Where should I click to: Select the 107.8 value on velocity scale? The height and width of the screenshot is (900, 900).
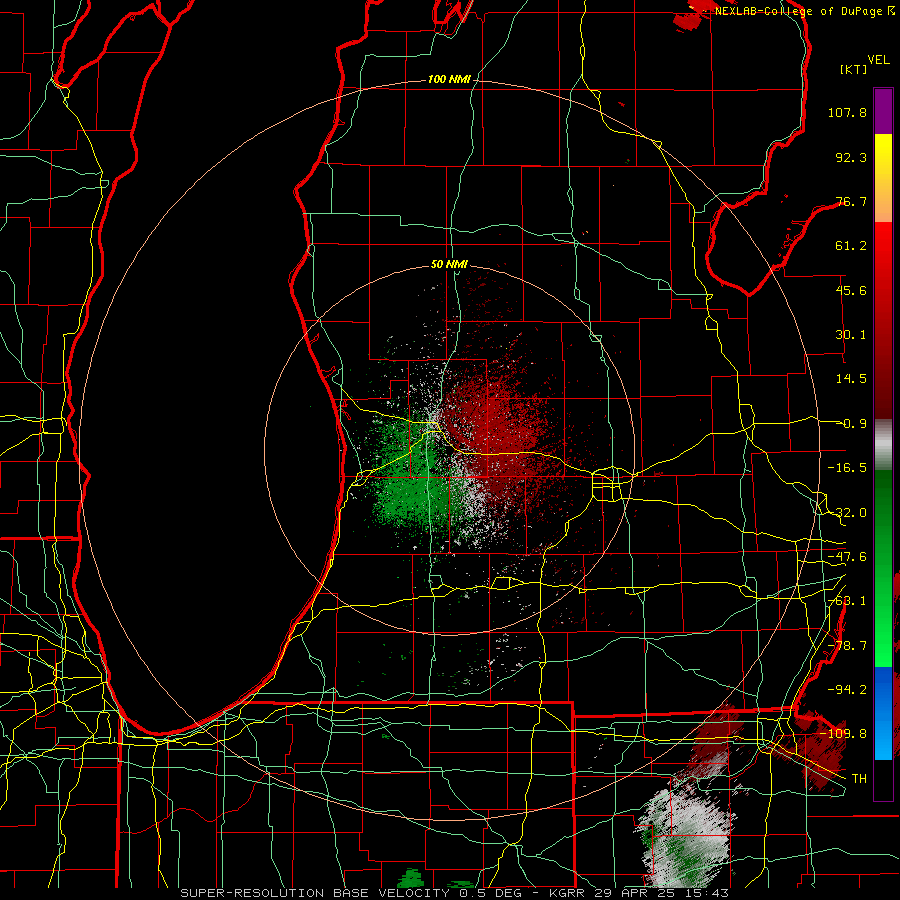click(847, 112)
